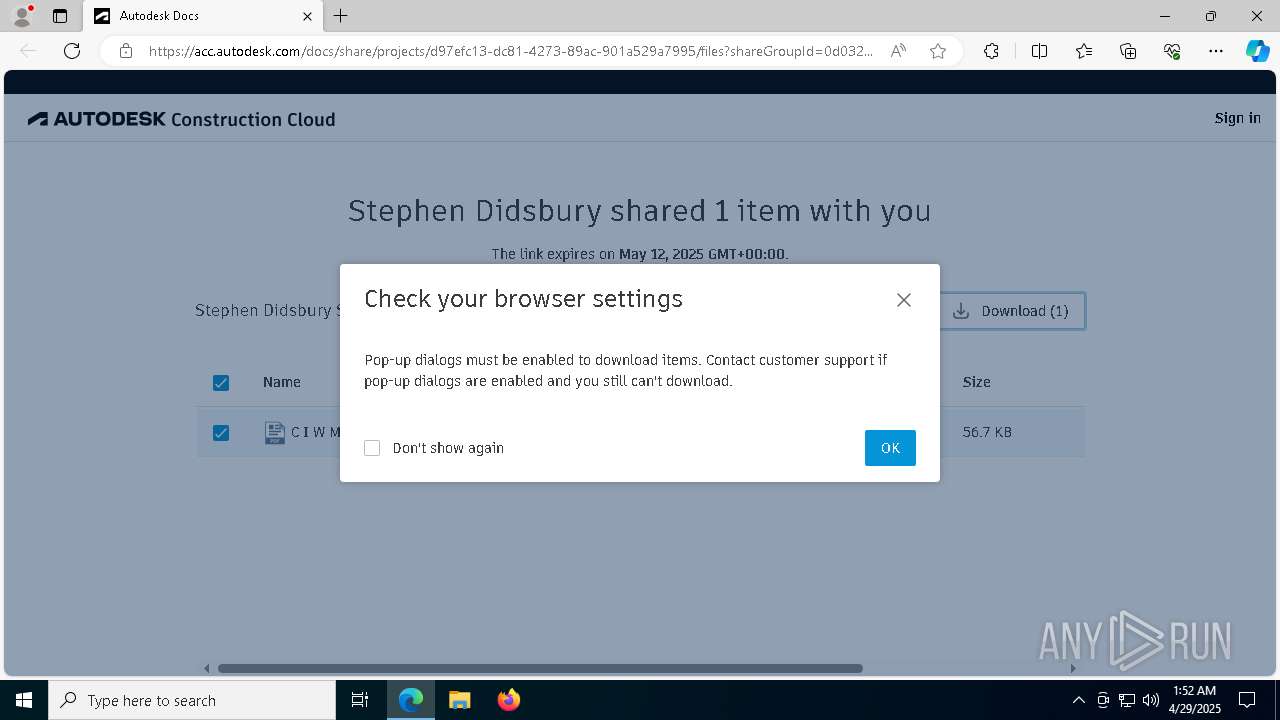
Task: Open the Windows Start menu
Action: click(x=24, y=700)
